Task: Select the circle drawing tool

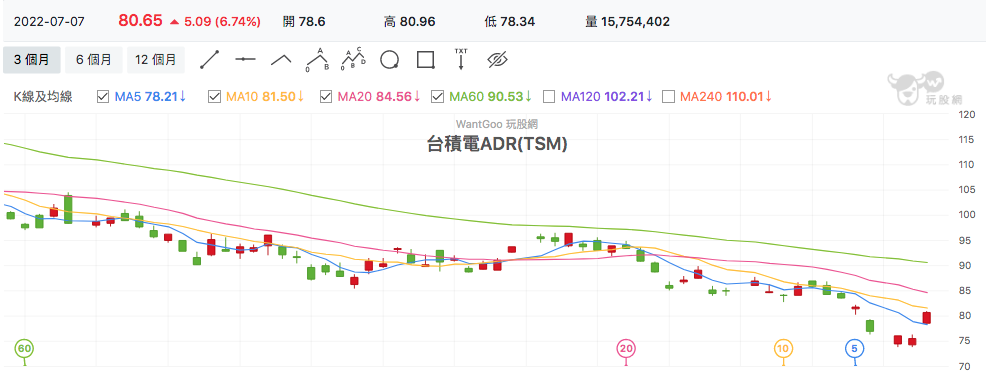Action: pyautogui.click(x=390, y=60)
